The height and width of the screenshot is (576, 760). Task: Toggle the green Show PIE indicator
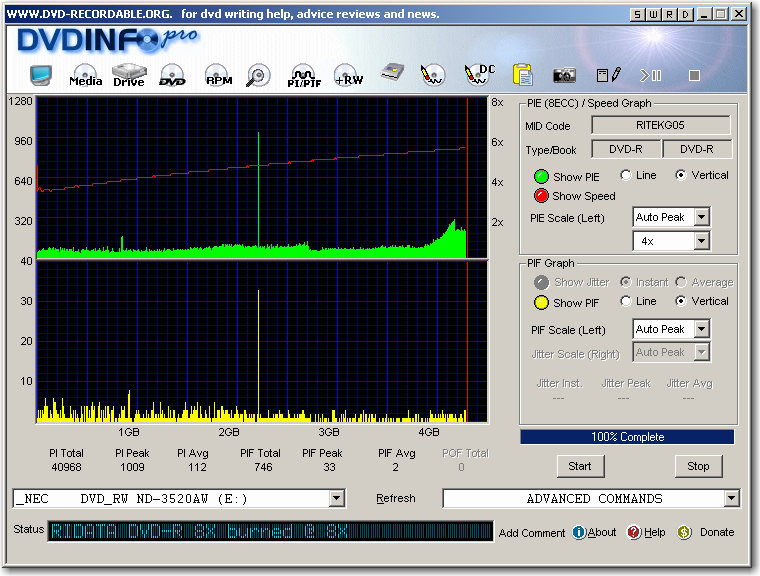(541, 176)
